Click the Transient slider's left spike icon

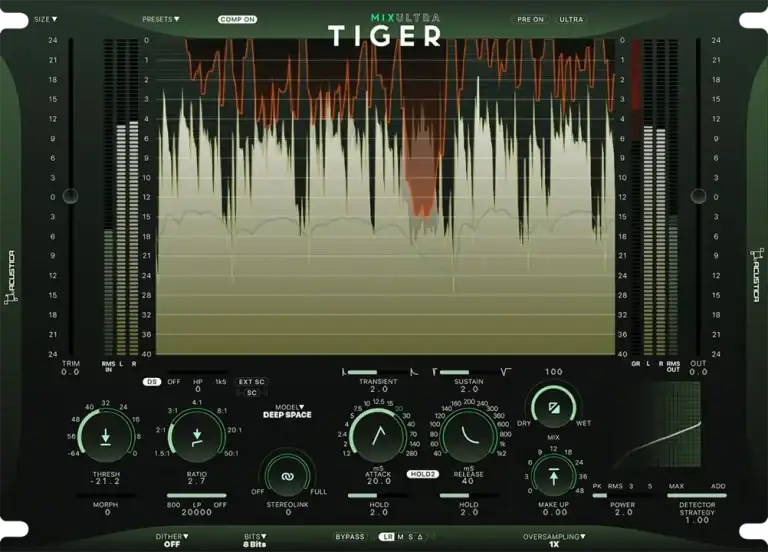pyautogui.click(x=344, y=372)
